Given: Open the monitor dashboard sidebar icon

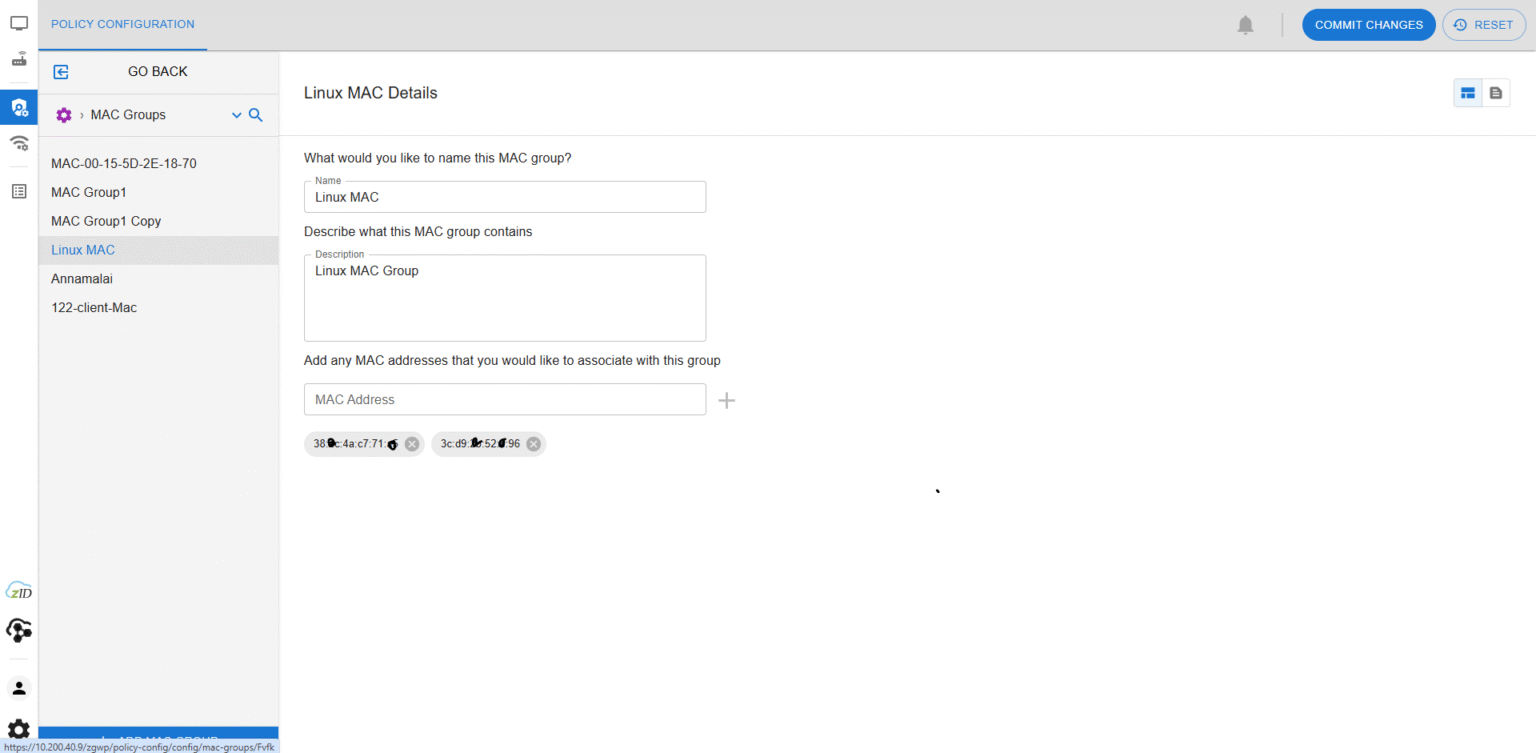Looking at the screenshot, I should click(x=19, y=23).
